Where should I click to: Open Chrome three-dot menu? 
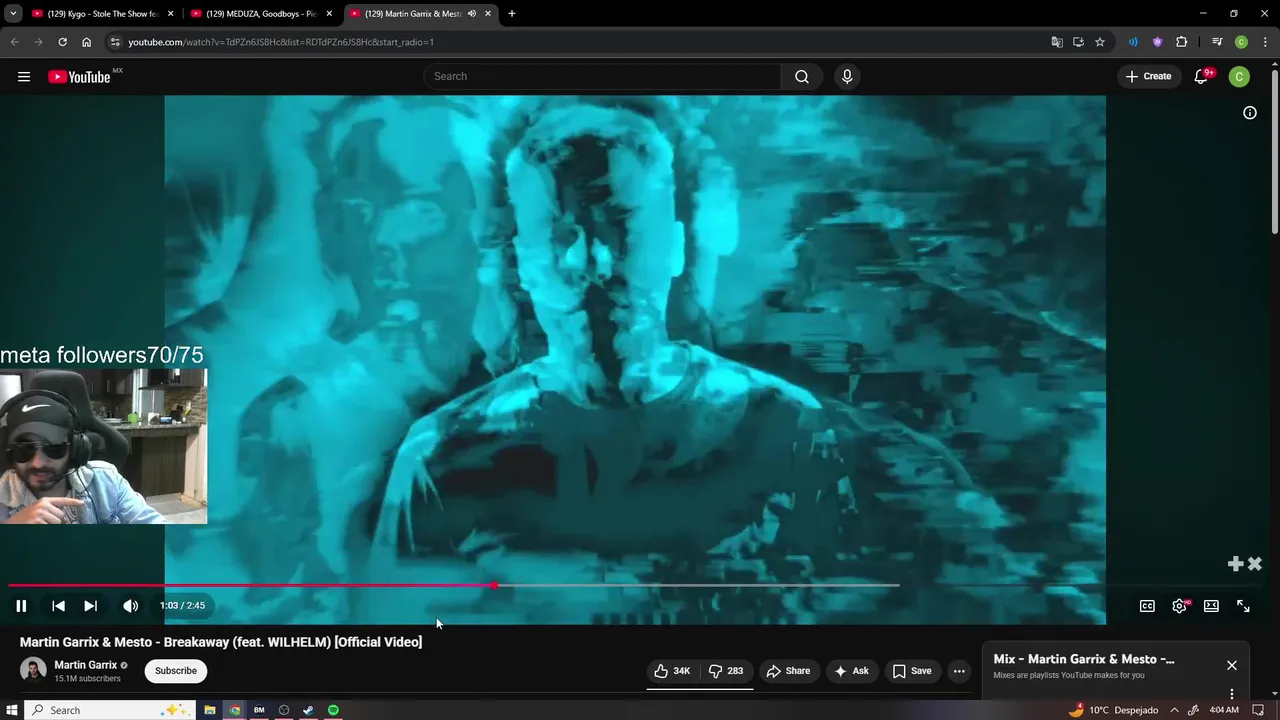click(1265, 42)
